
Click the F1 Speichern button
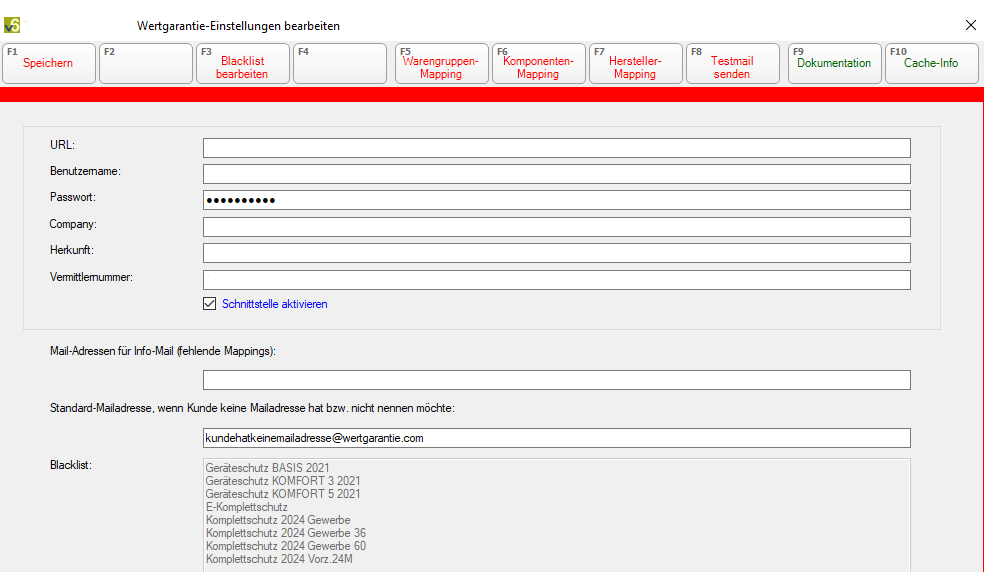point(49,63)
